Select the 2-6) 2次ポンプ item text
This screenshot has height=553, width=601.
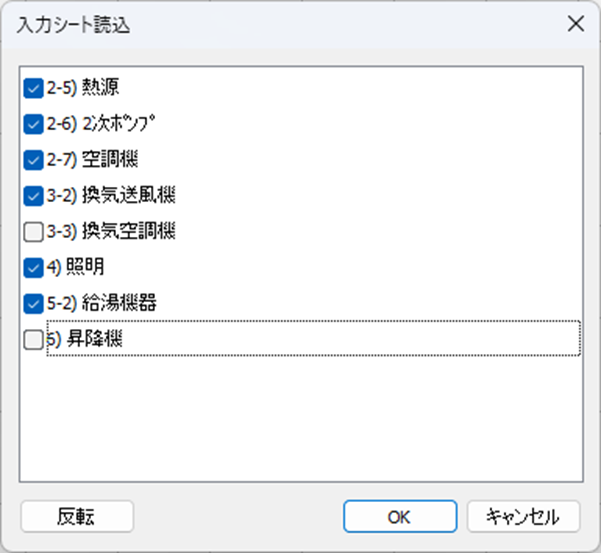101,123
